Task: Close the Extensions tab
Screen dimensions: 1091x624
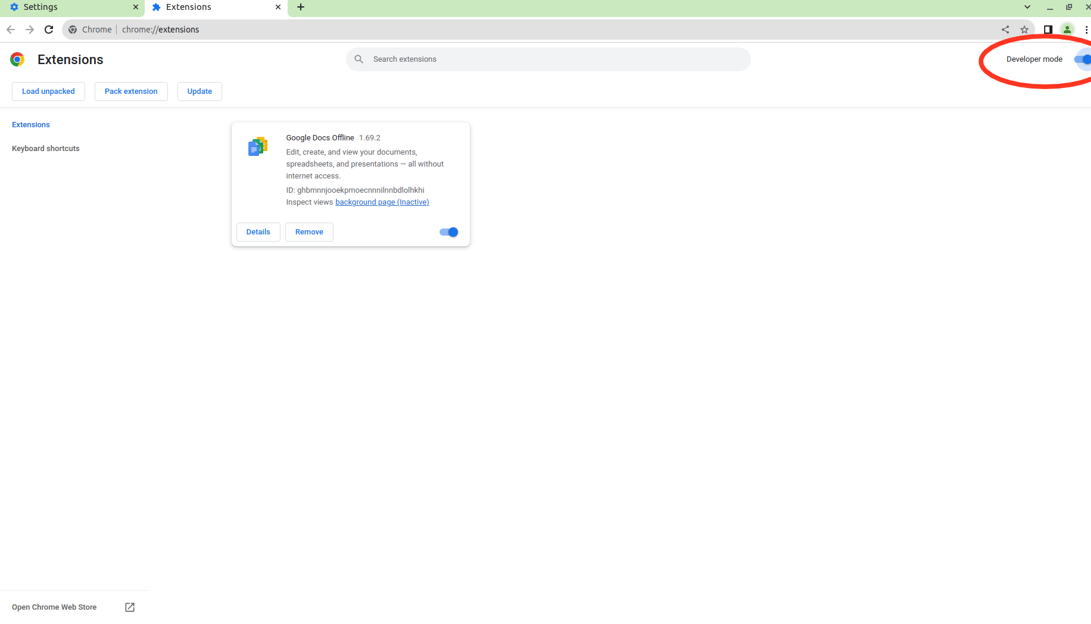Action: coord(278,7)
